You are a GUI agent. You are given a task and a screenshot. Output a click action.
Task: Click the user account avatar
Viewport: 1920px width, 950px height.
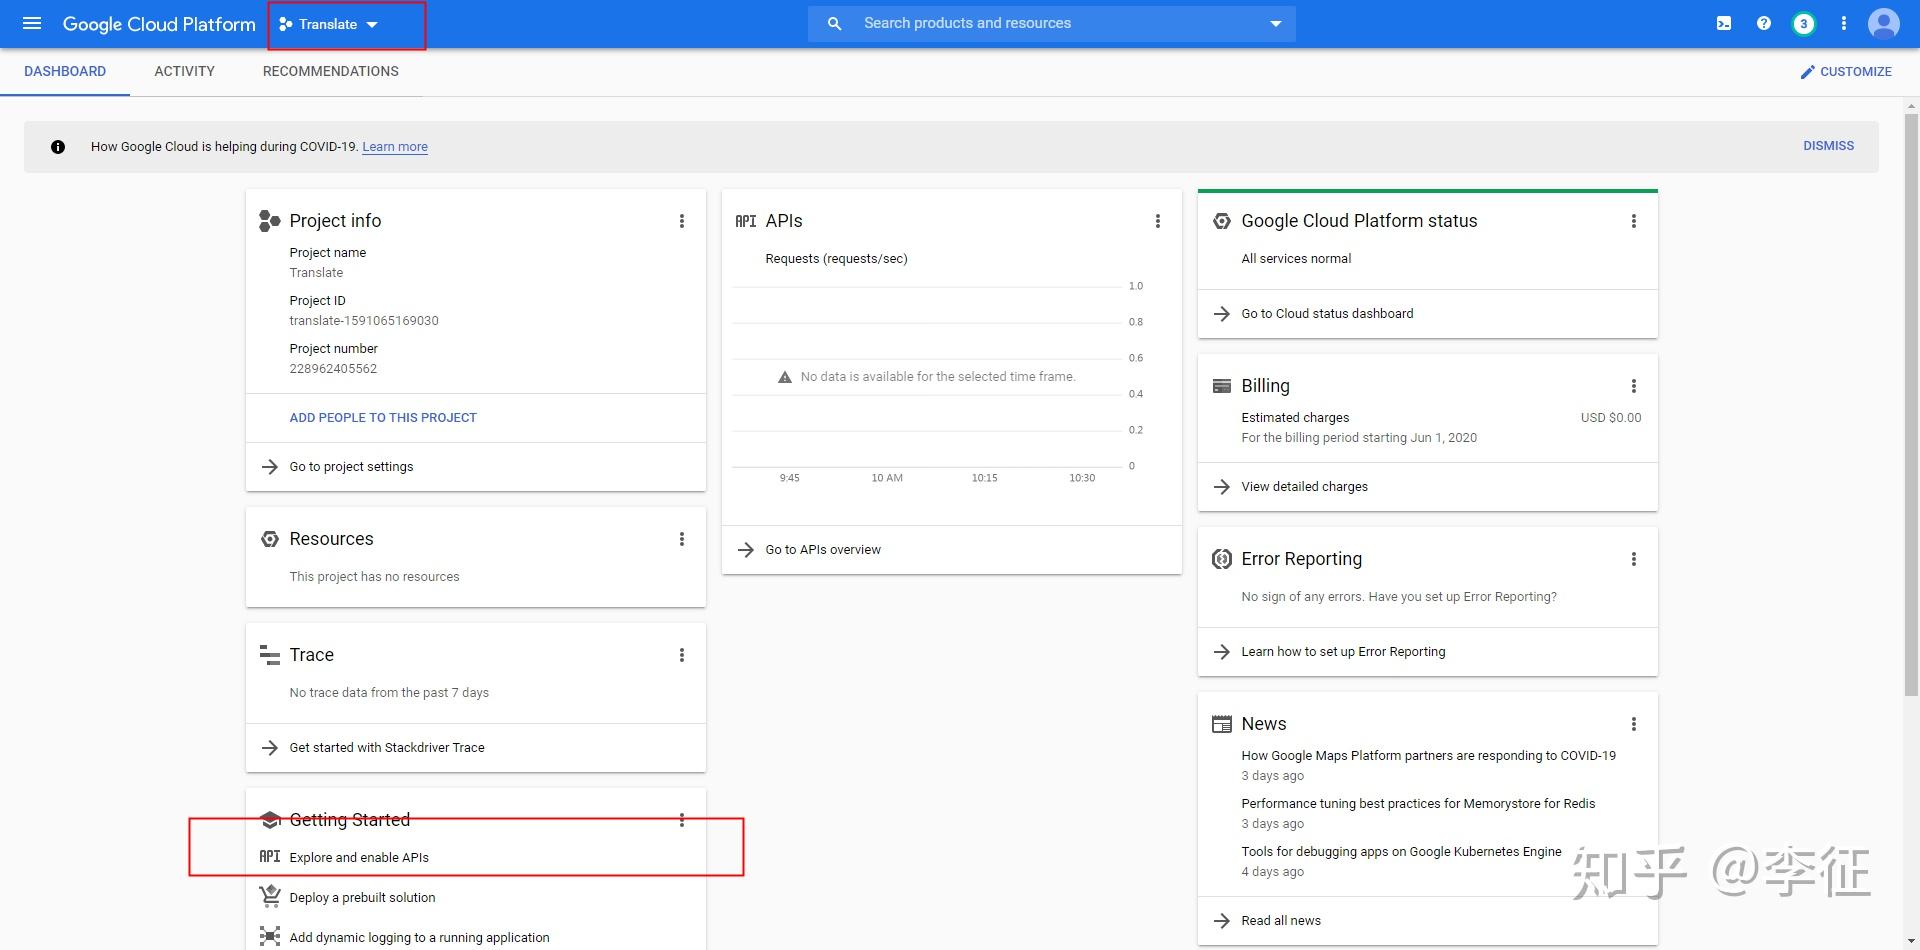click(1883, 24)
